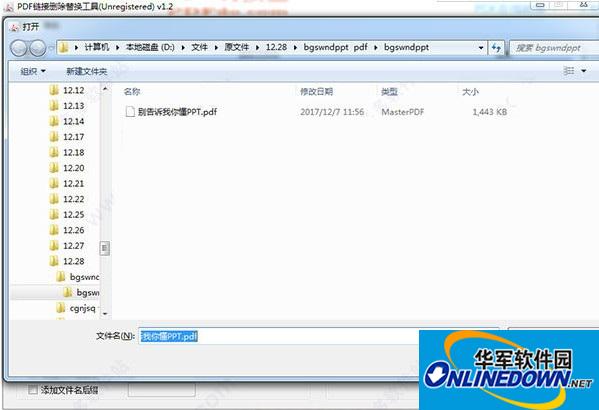Click the Back navigation arrow button
599x410 pixels.
18,48
